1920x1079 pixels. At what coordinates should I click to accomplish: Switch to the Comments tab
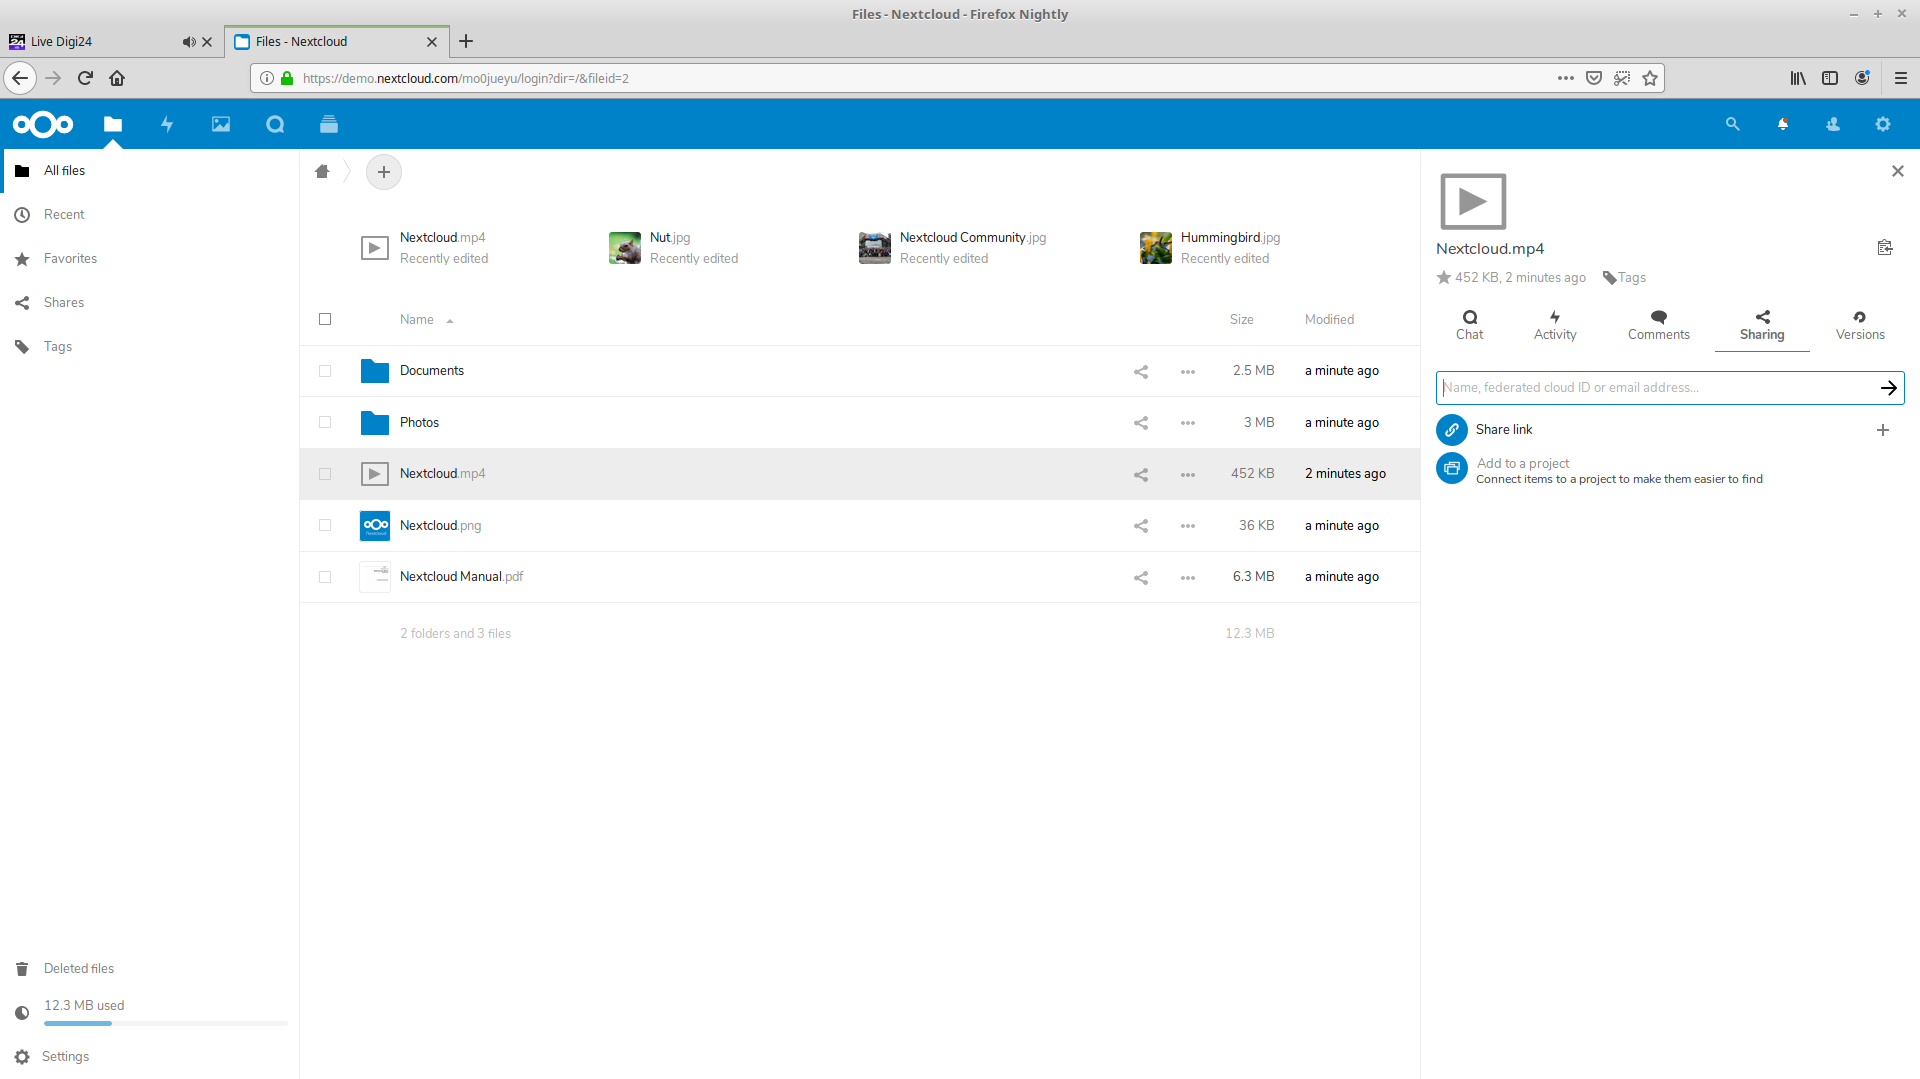1657,325
